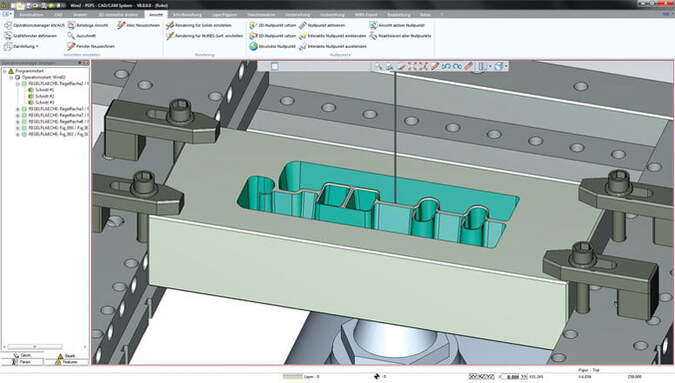
Task: Expand the last REGELFLAECHE tree entry
Action: [x=18, y=134]
